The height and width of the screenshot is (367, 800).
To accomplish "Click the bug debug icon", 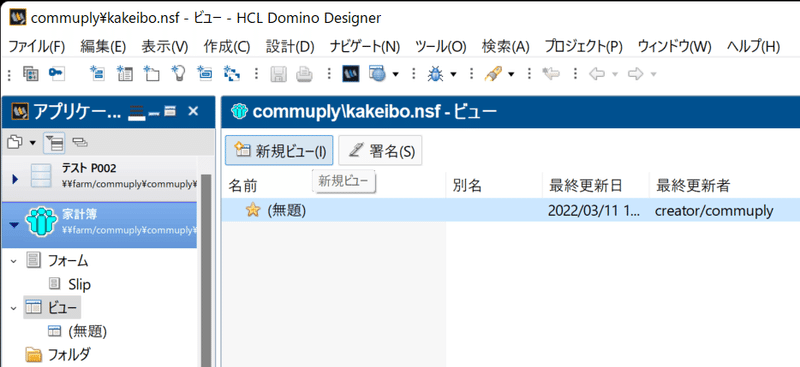I will click(x=436, y=75).
